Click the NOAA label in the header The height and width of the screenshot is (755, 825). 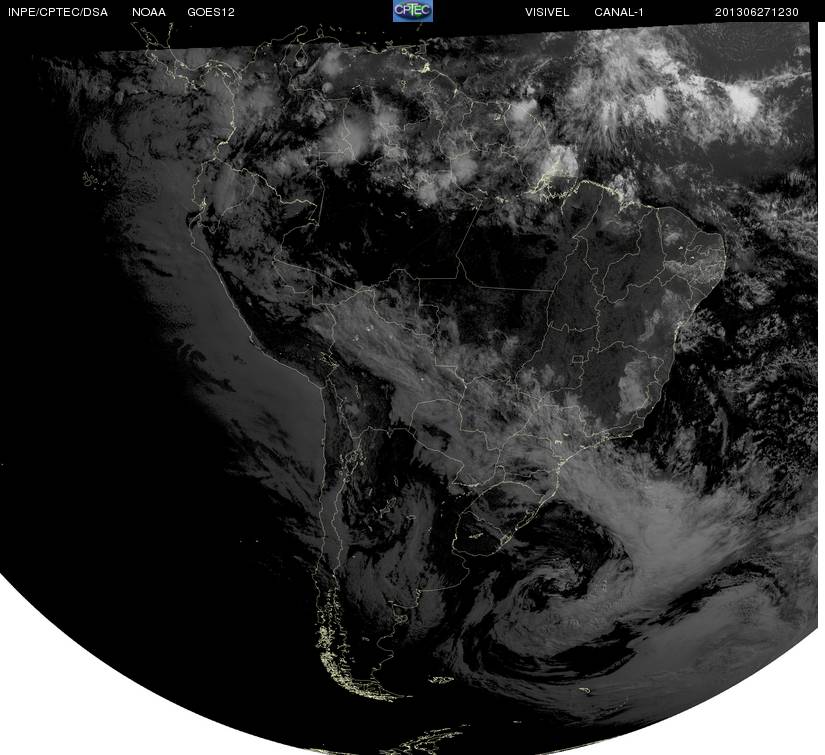(149, 12)
